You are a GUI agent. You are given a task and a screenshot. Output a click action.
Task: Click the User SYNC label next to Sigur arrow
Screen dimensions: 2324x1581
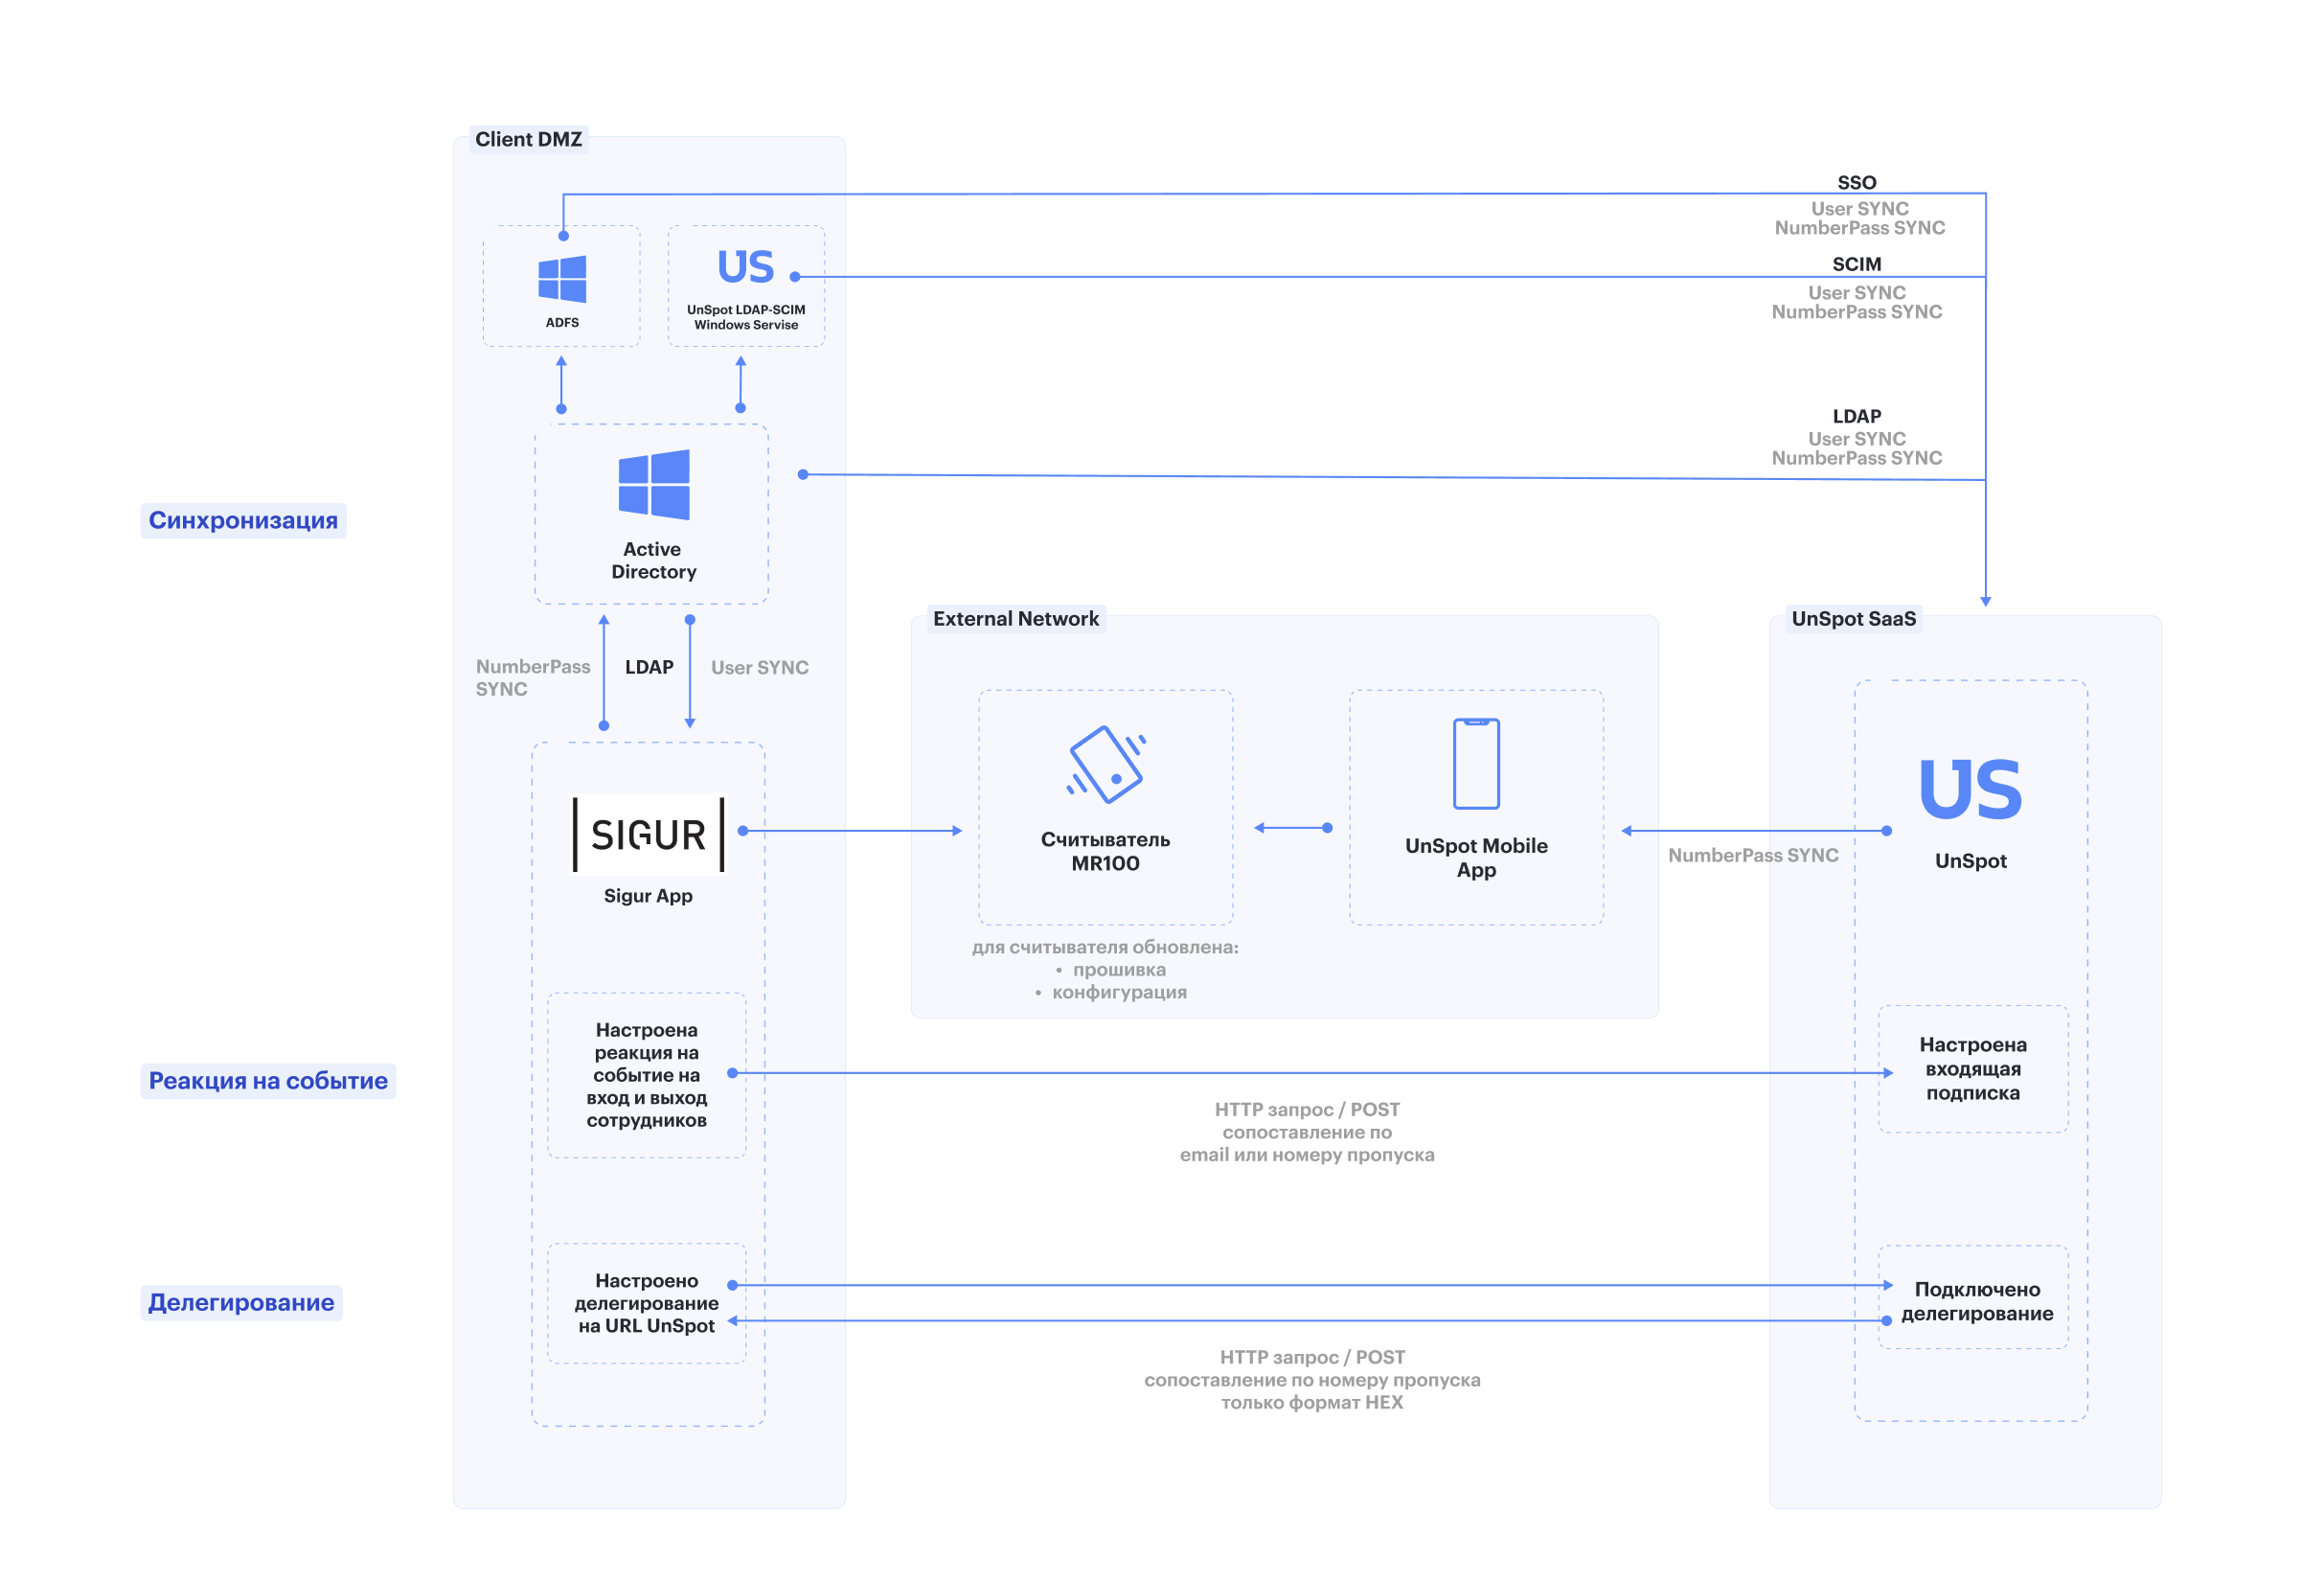click(759, 668)
